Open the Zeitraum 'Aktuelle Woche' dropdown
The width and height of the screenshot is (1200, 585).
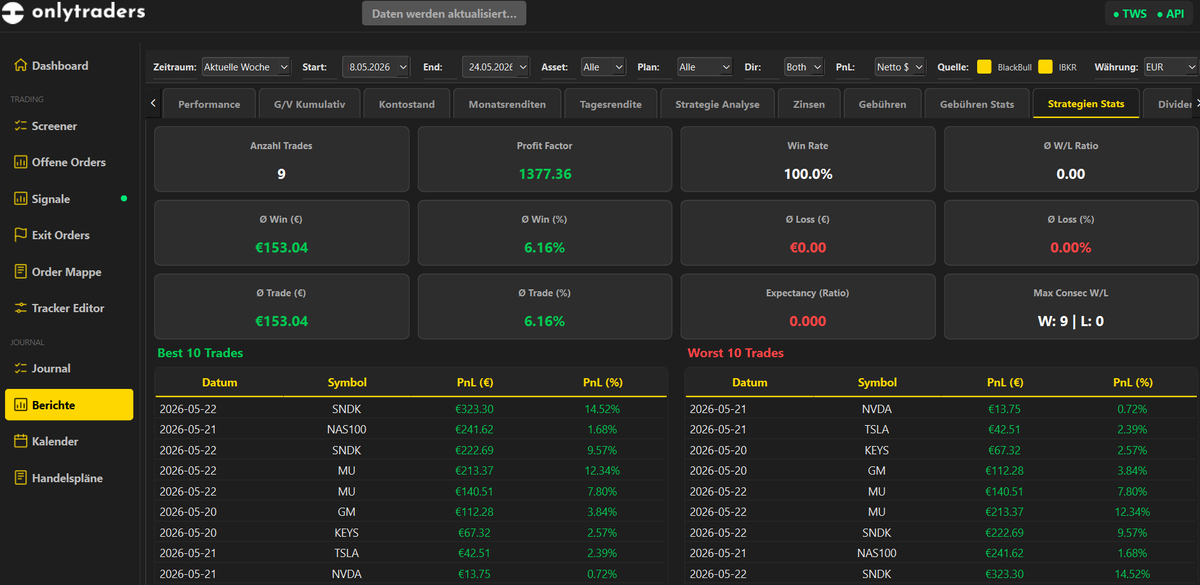coord(246,67)
